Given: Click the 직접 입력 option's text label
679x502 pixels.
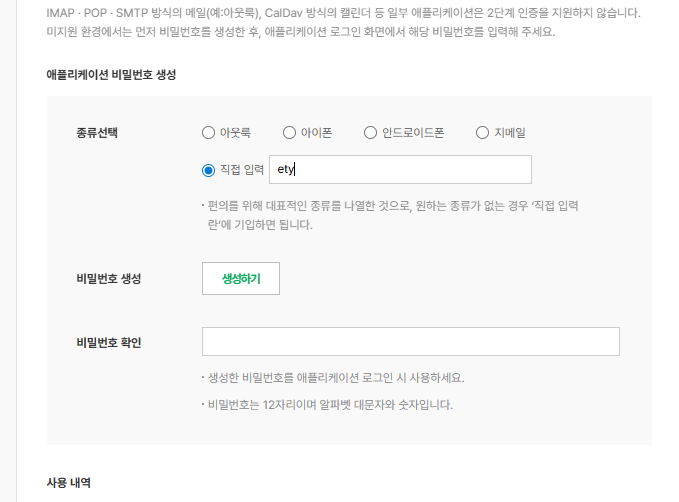Looking at the screenshot, I should click(x=241, y=170).
